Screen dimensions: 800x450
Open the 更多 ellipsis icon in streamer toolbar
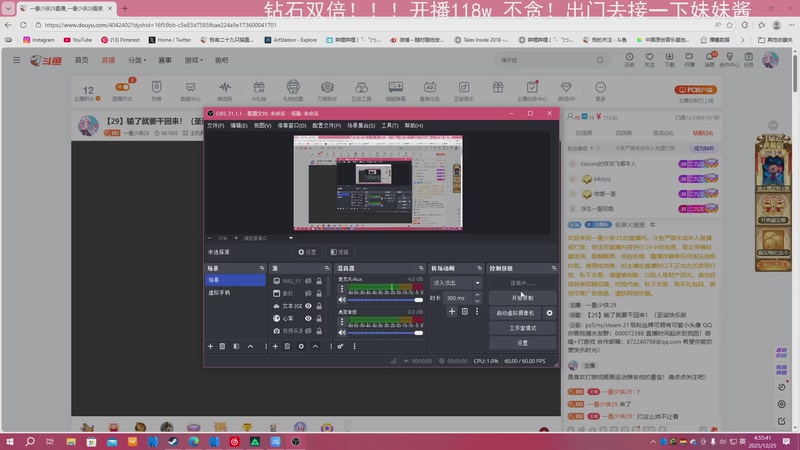(x=601, y=91)
